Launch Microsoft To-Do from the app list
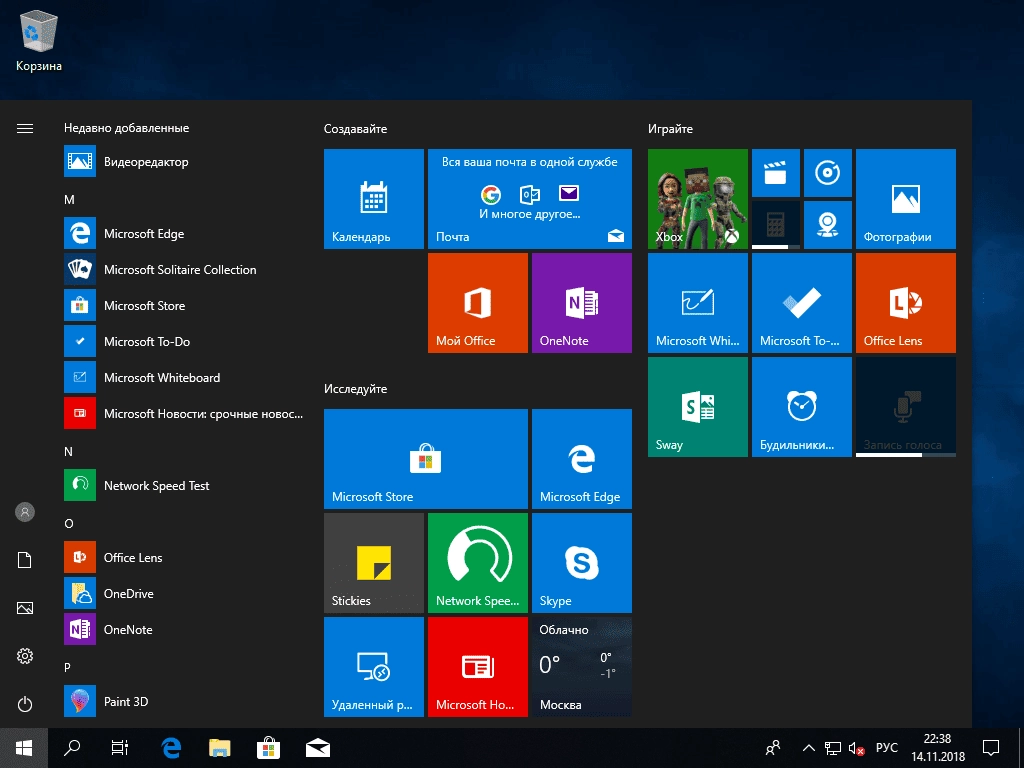1024x768 pixels. click(184, 342)
